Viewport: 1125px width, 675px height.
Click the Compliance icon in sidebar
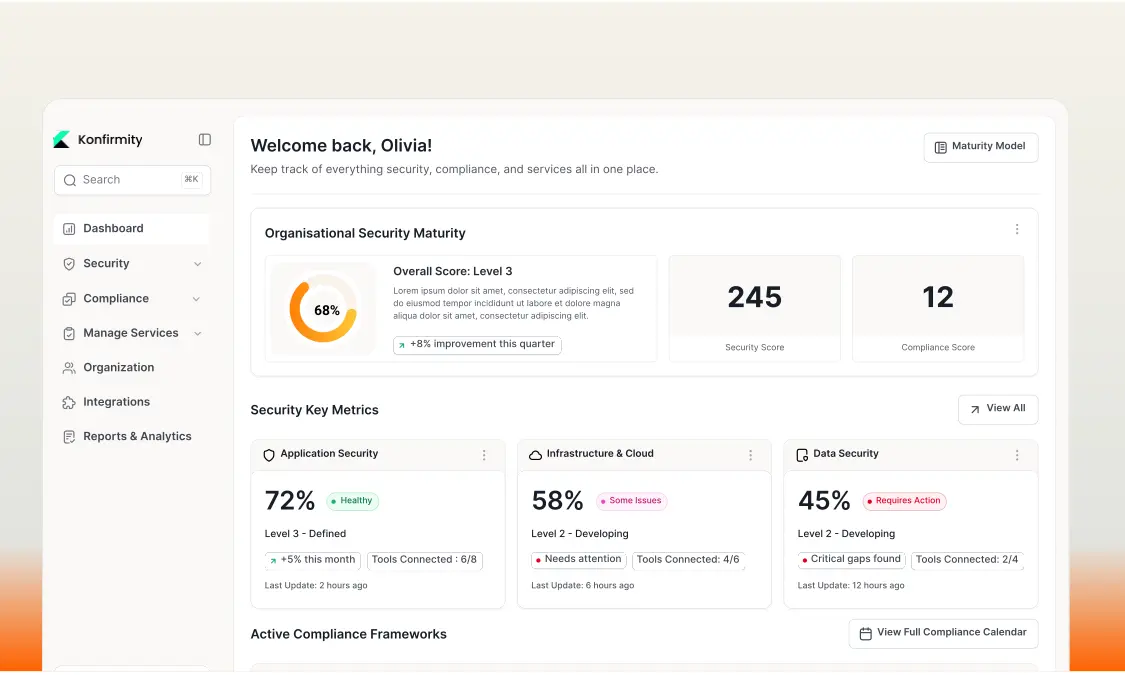tap(69, 299)
